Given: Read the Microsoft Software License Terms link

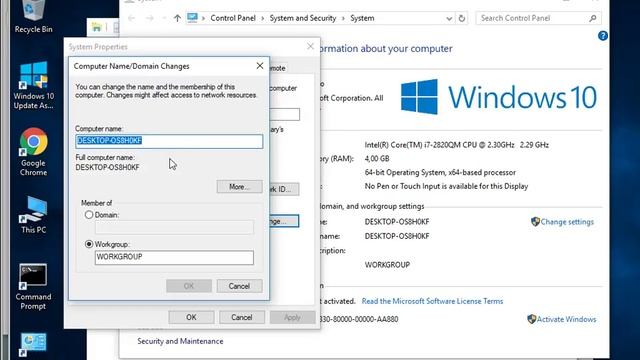Looking at the screenshot, I should pyautogui.click(x=432, y=301).
